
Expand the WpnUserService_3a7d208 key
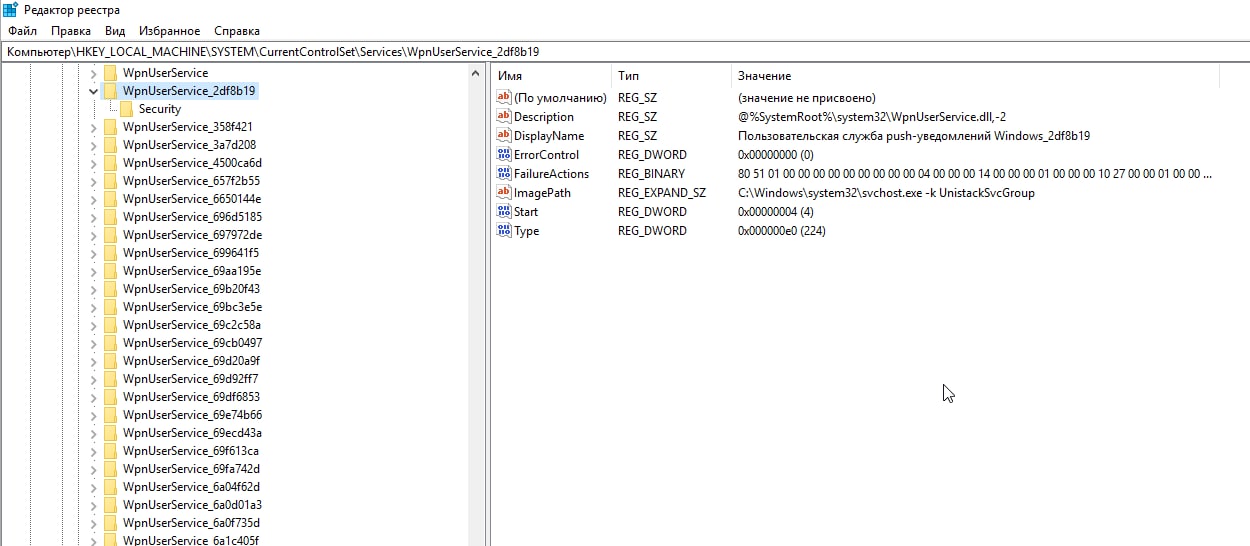(93, 145)
